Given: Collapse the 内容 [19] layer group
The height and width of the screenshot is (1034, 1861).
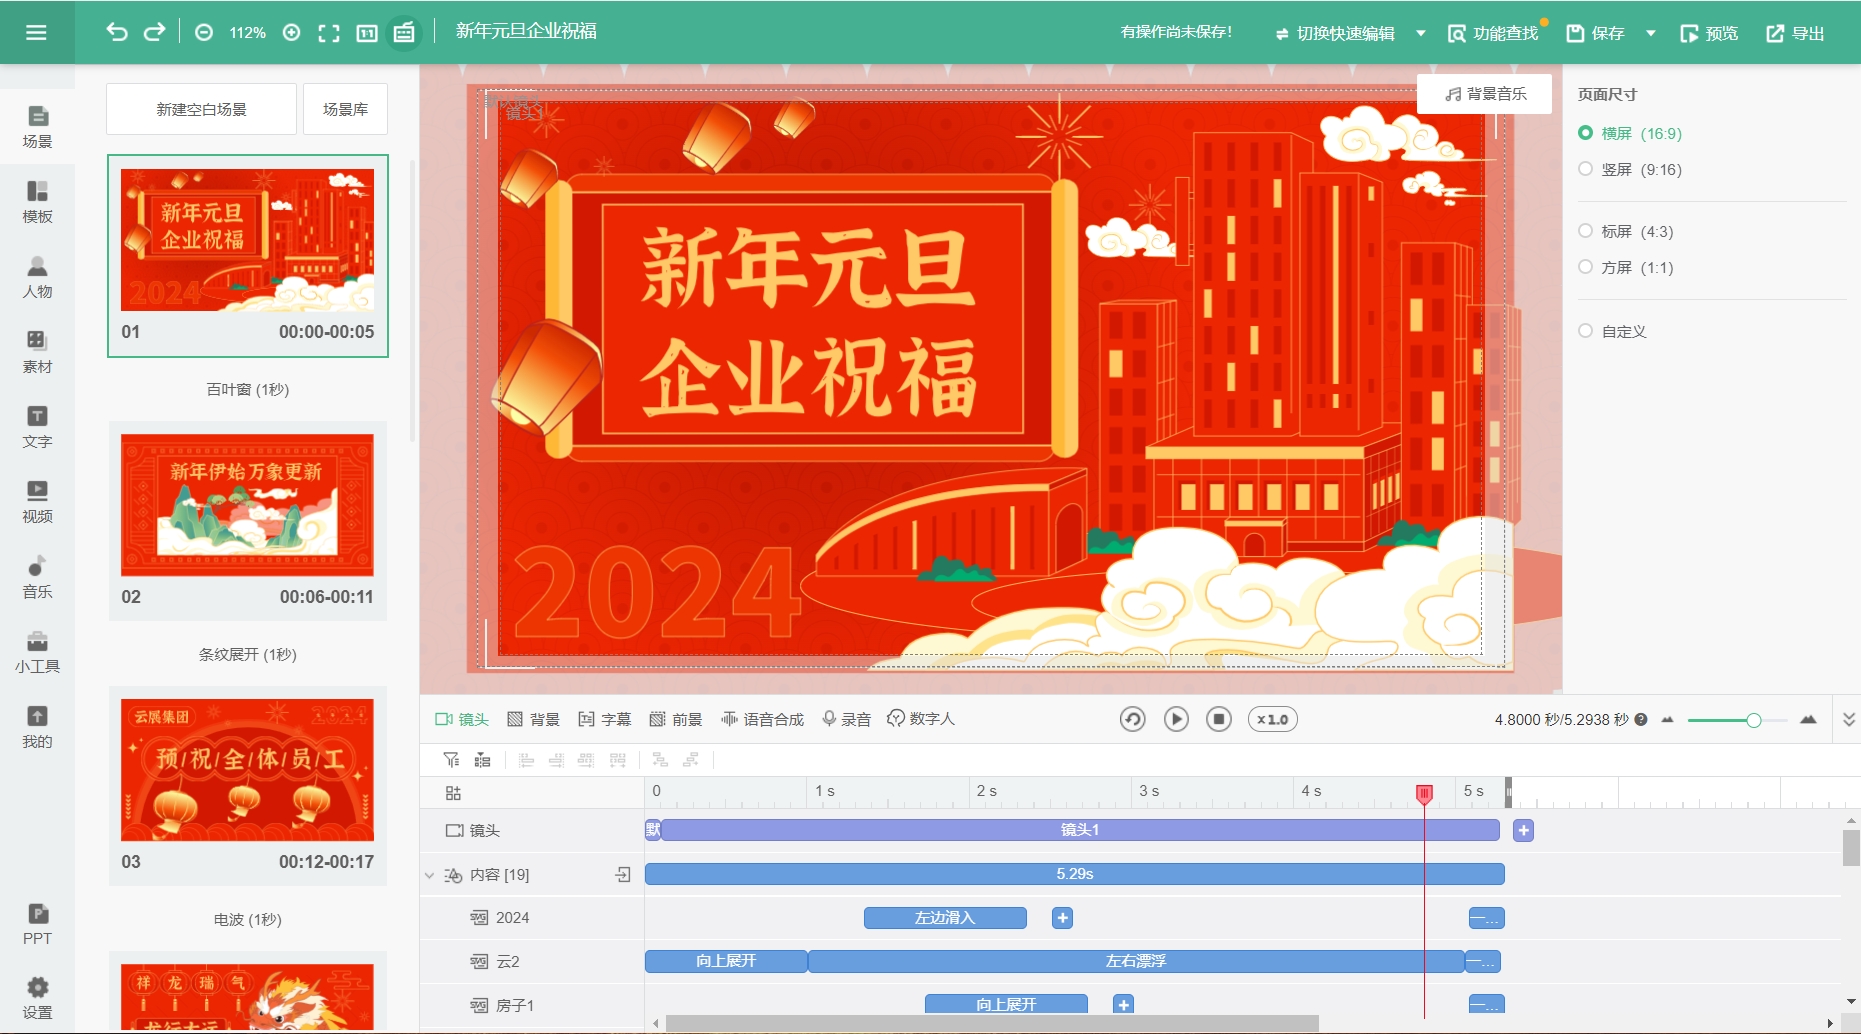Looking at the screenshot, I should pos(429,875).
